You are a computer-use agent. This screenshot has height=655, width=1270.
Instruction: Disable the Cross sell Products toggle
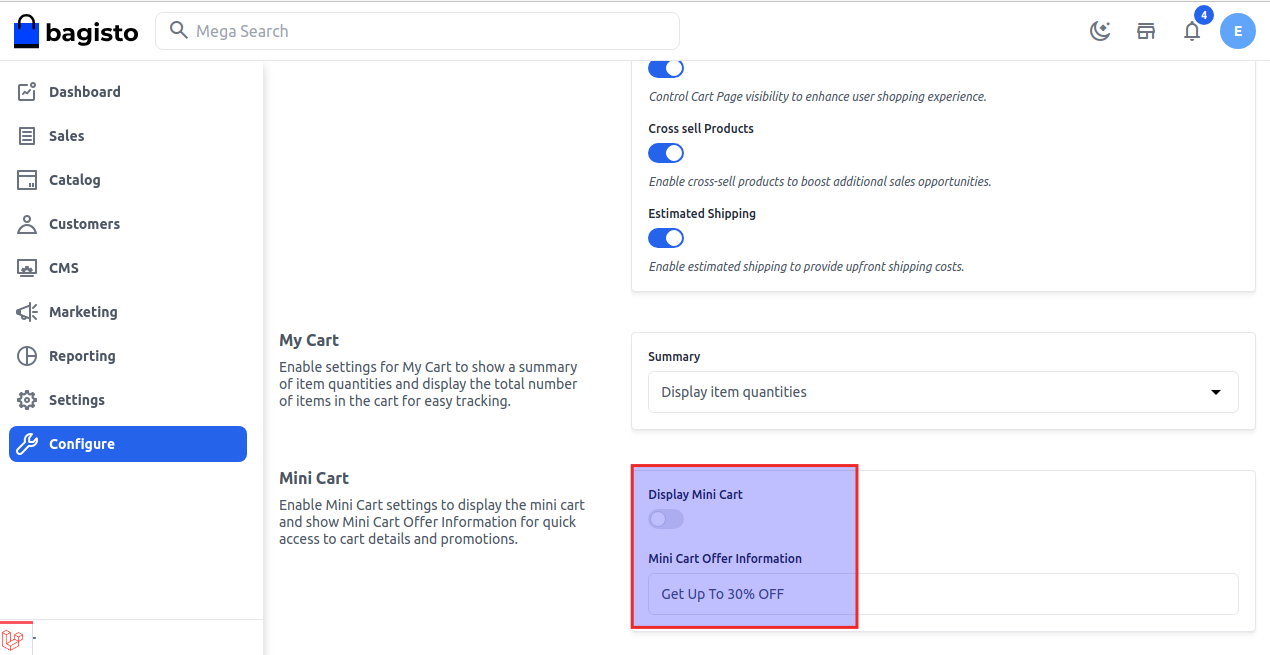pyautogui.click(x=666, y=153)
